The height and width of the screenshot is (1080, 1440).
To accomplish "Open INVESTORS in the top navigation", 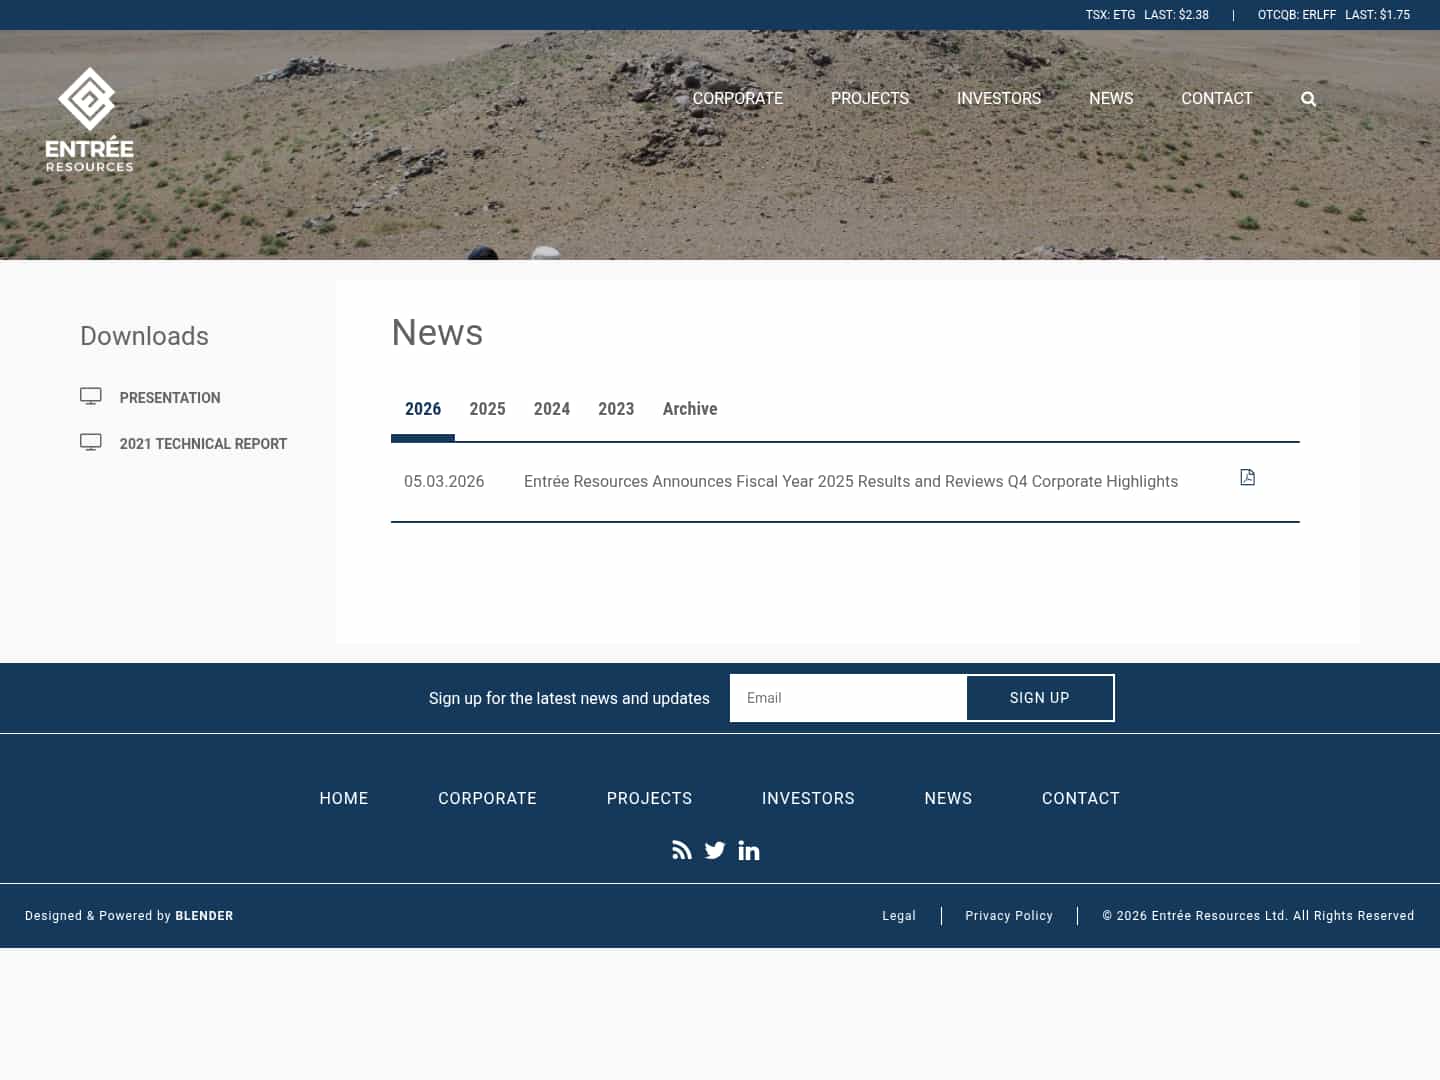I will 999,98.
